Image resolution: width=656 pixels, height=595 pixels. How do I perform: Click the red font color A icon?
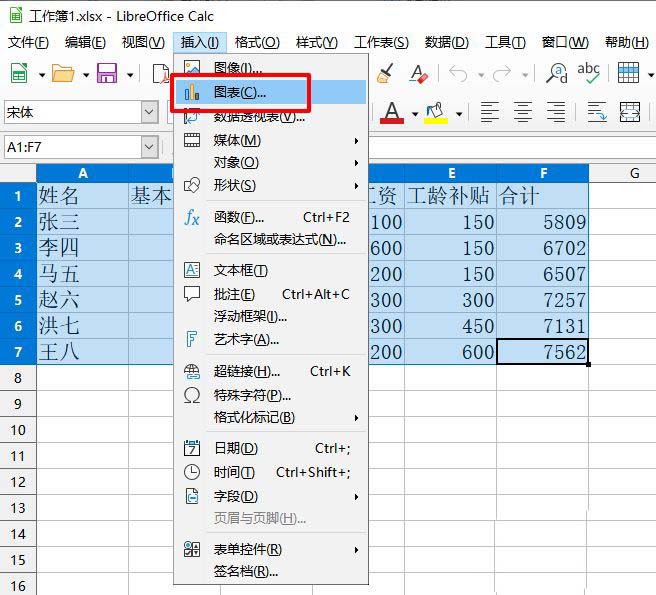(392, 112)
